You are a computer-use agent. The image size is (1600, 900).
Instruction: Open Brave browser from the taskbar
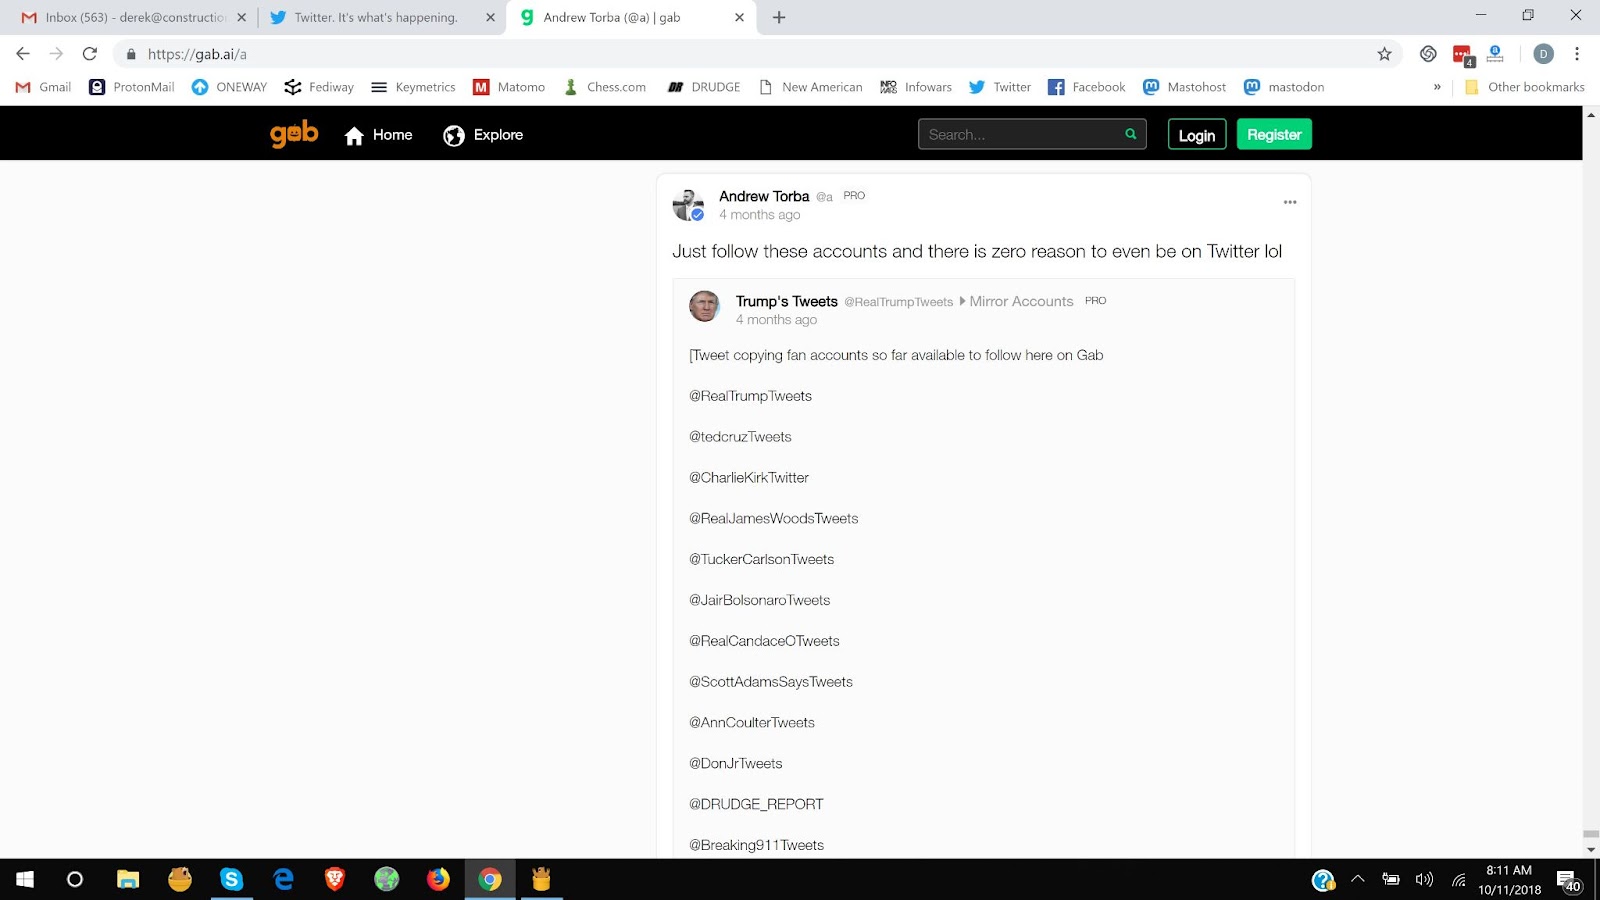(335, 879)
